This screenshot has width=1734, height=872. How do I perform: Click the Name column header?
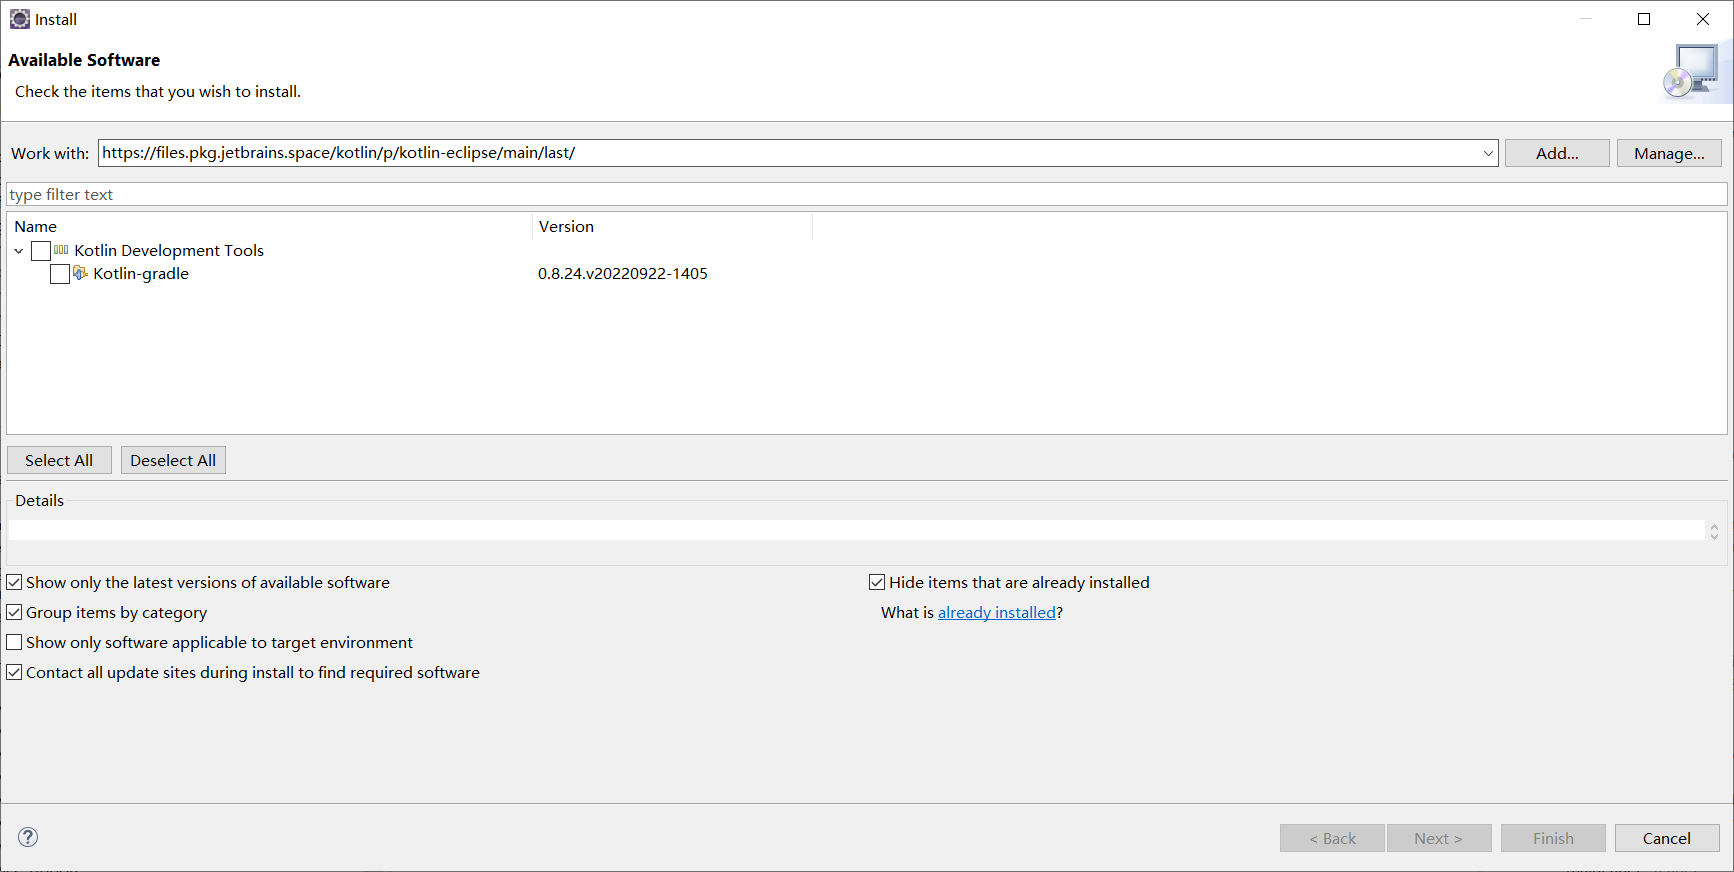click(270, 226)
